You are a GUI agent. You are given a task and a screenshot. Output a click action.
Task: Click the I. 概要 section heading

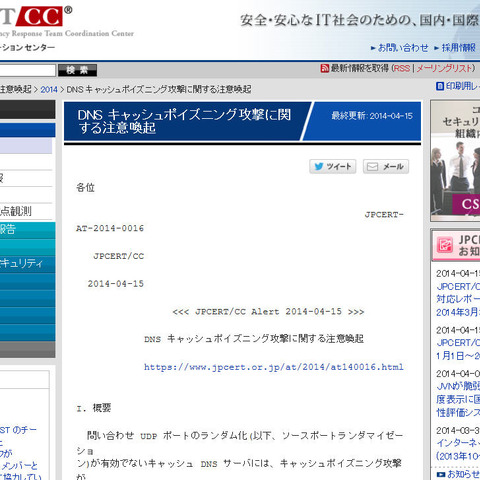point(94,408)
